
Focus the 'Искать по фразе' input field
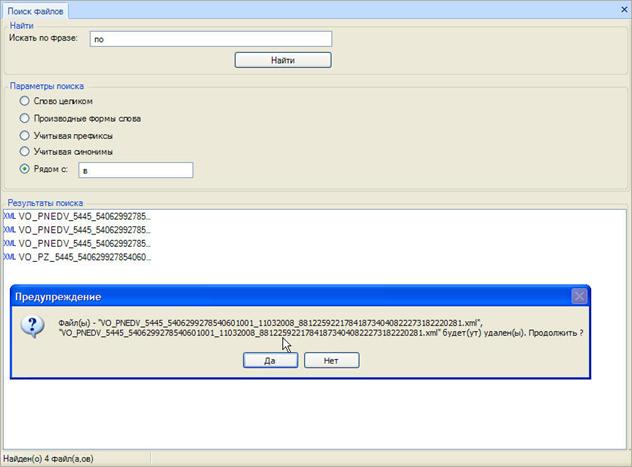pyautogui.click(x=211, y=39)
